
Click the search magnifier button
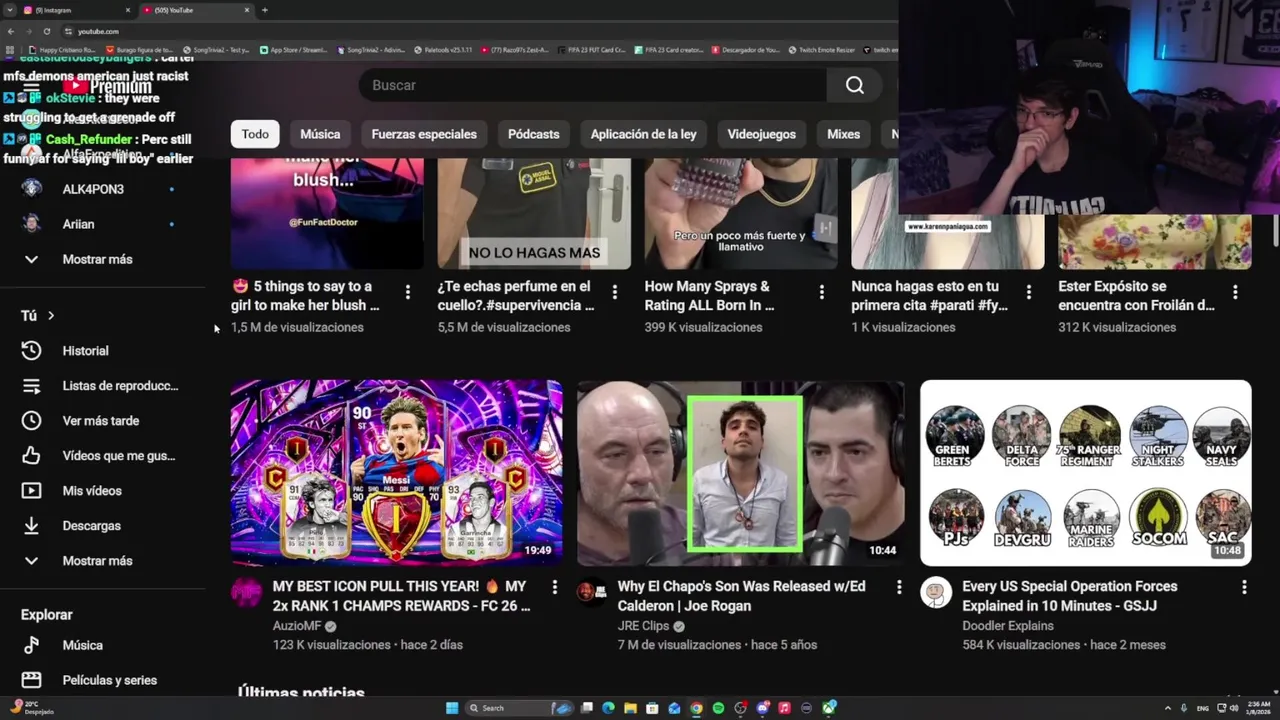[x=855, y=85]
